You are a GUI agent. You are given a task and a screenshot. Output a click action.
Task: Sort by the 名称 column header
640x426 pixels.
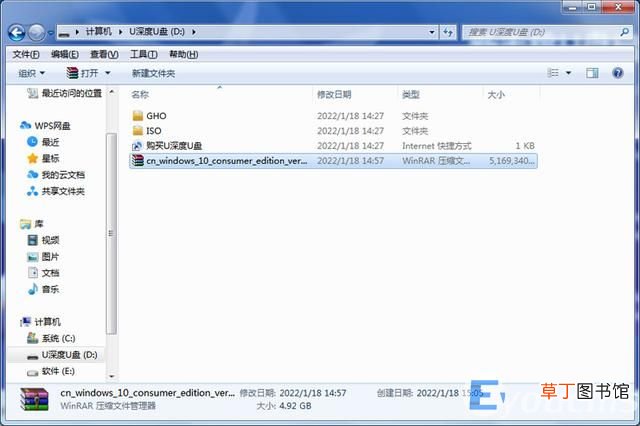pos(140,95)
